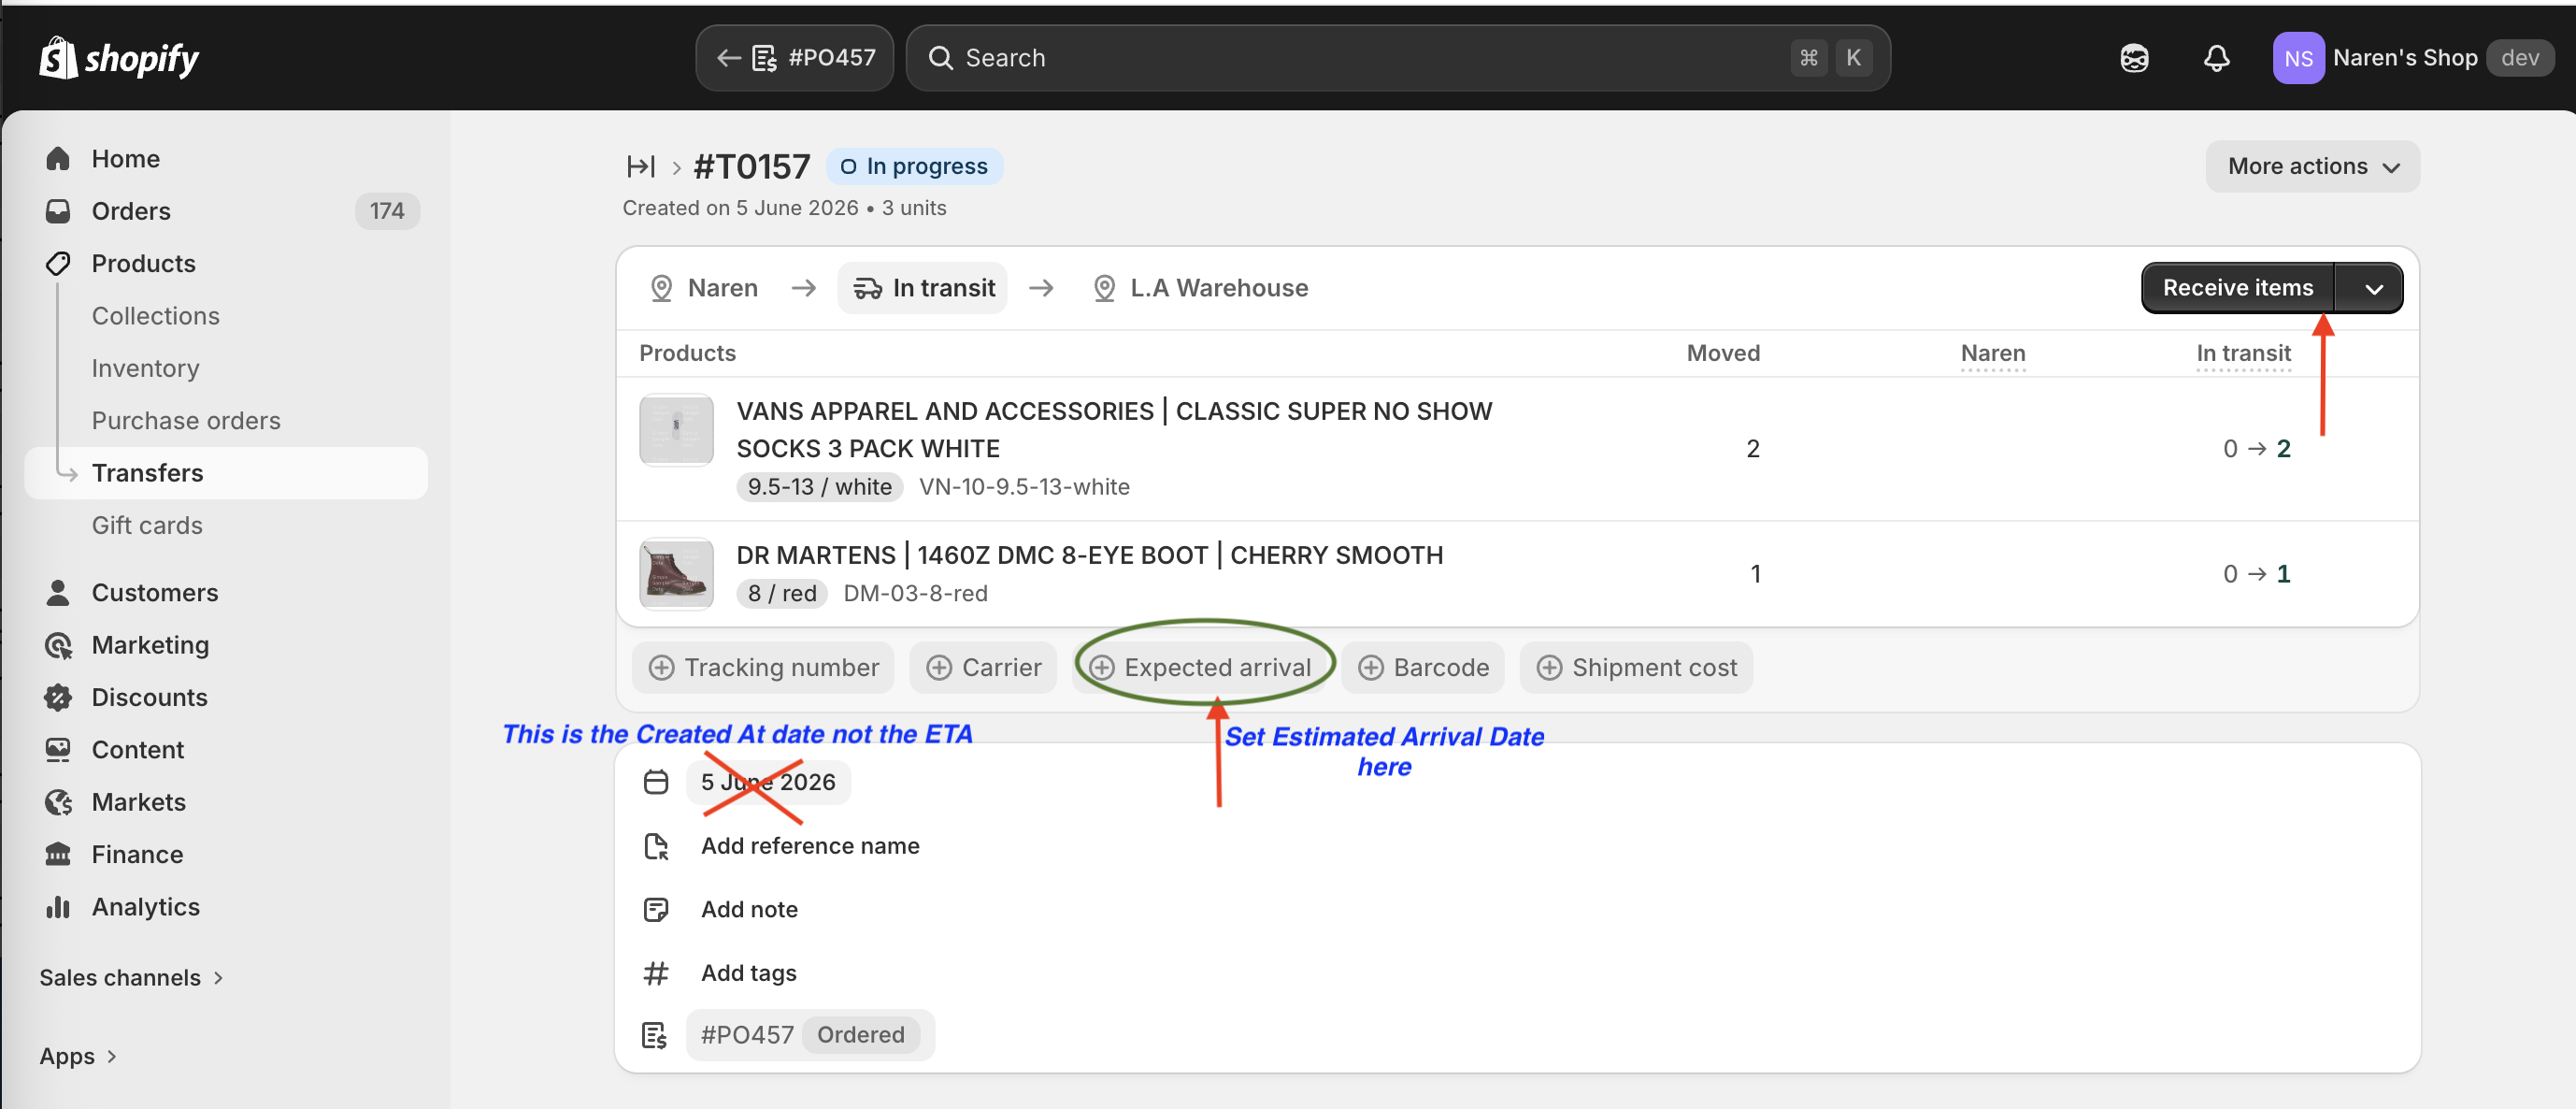This screenshot has height=1109, width=2576.
Task: Click the In transit status chip
Action: 922,288
